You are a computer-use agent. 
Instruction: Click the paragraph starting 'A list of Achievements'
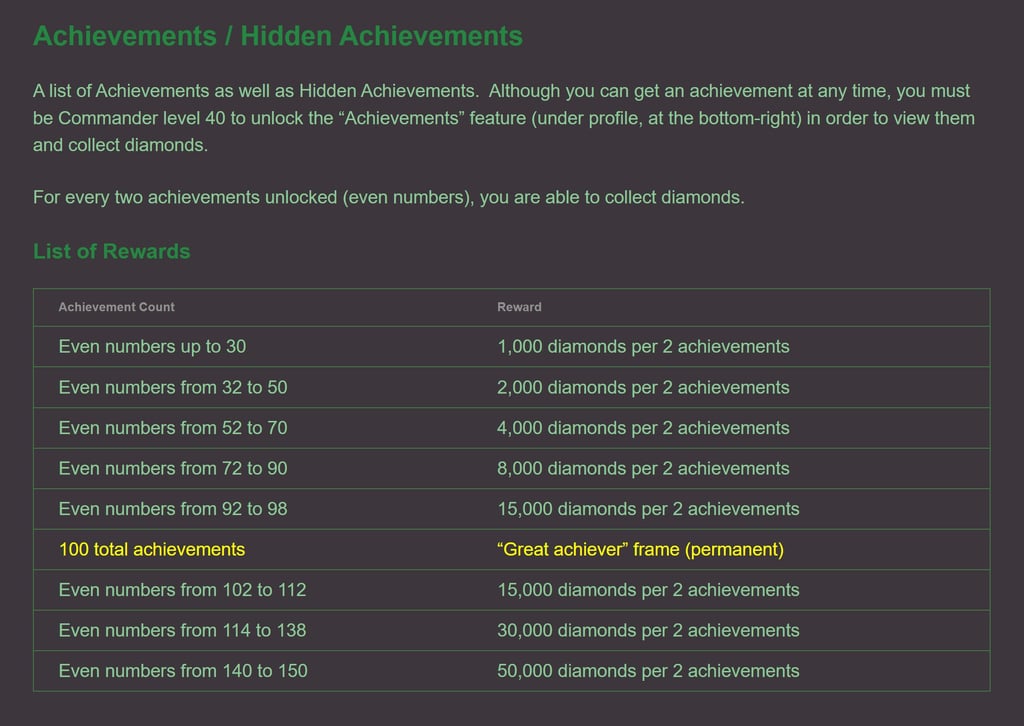[504, 118]
